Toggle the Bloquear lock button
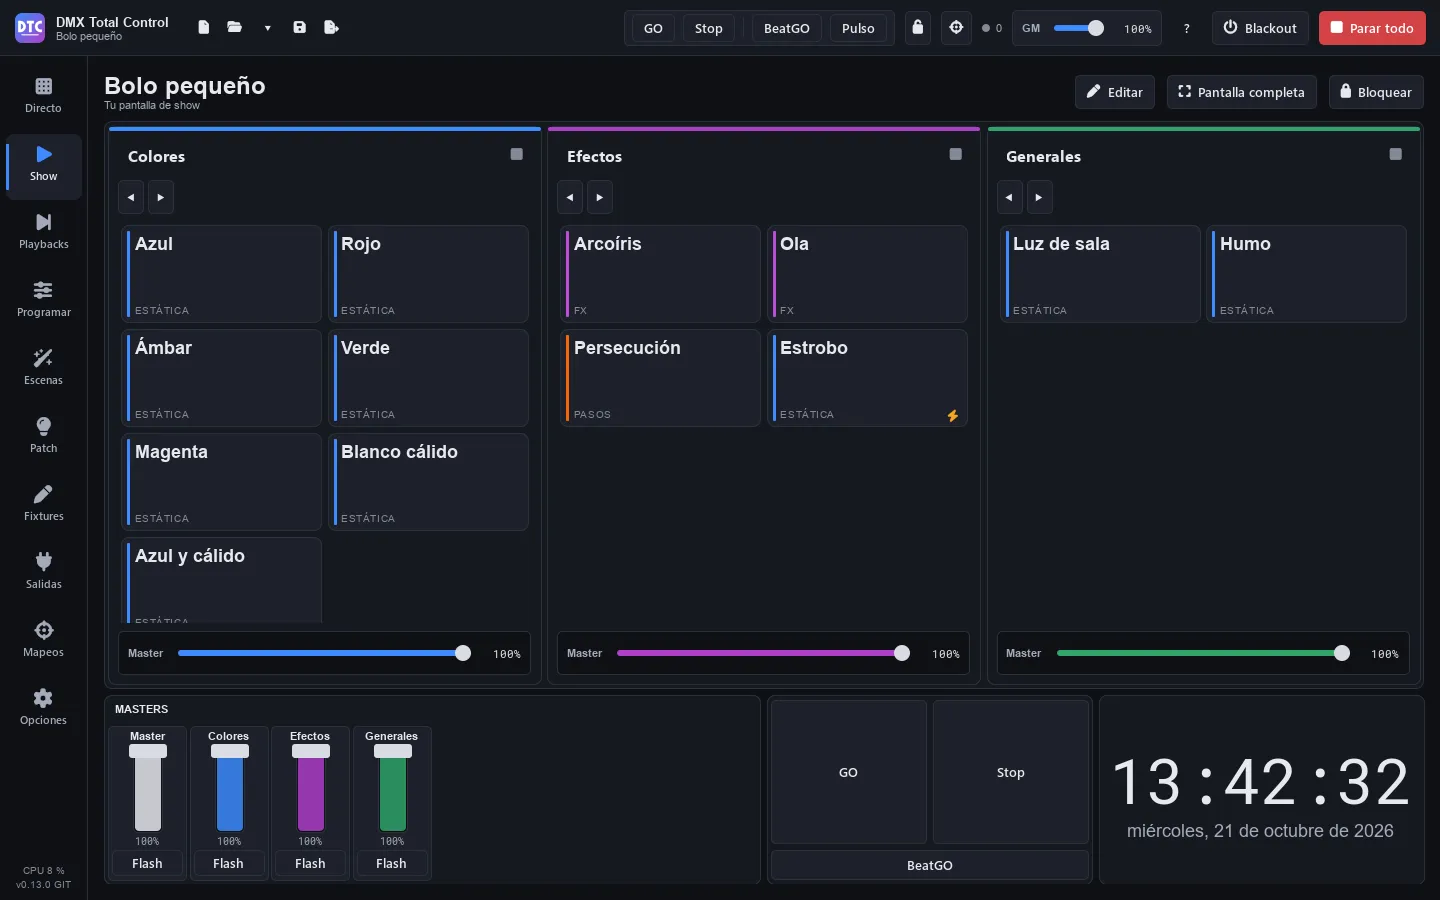 click(1376, 92)
